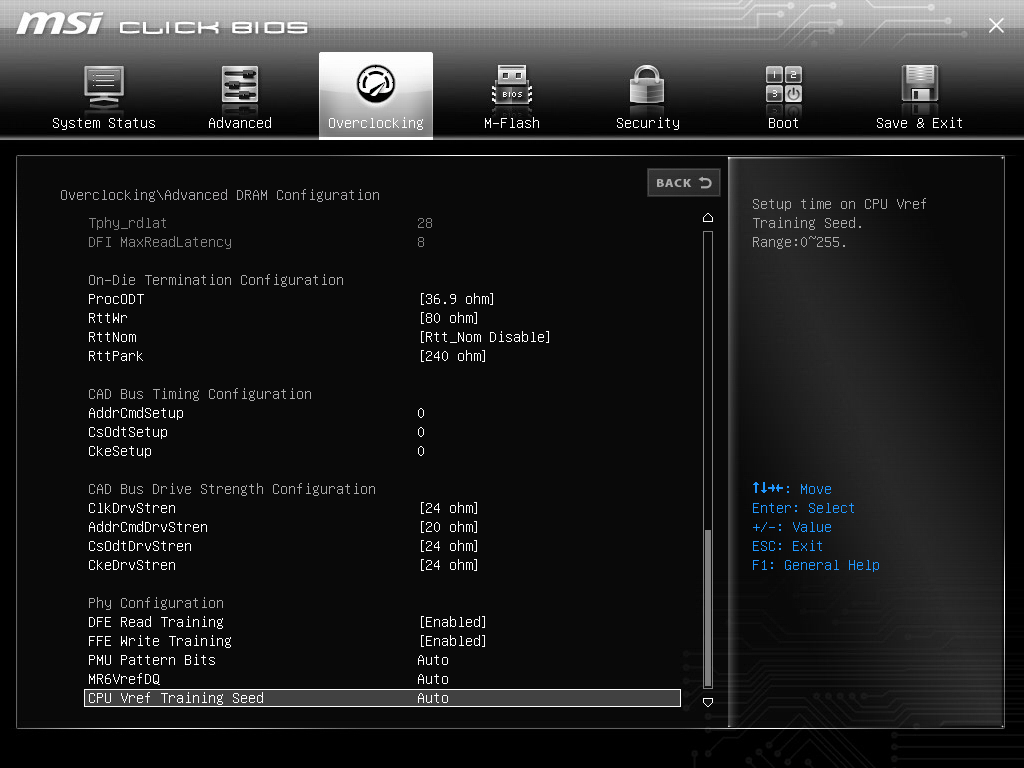Select the ProcODT row label
The width and height of the screenshot is (1024, 768).
[116, 299]
